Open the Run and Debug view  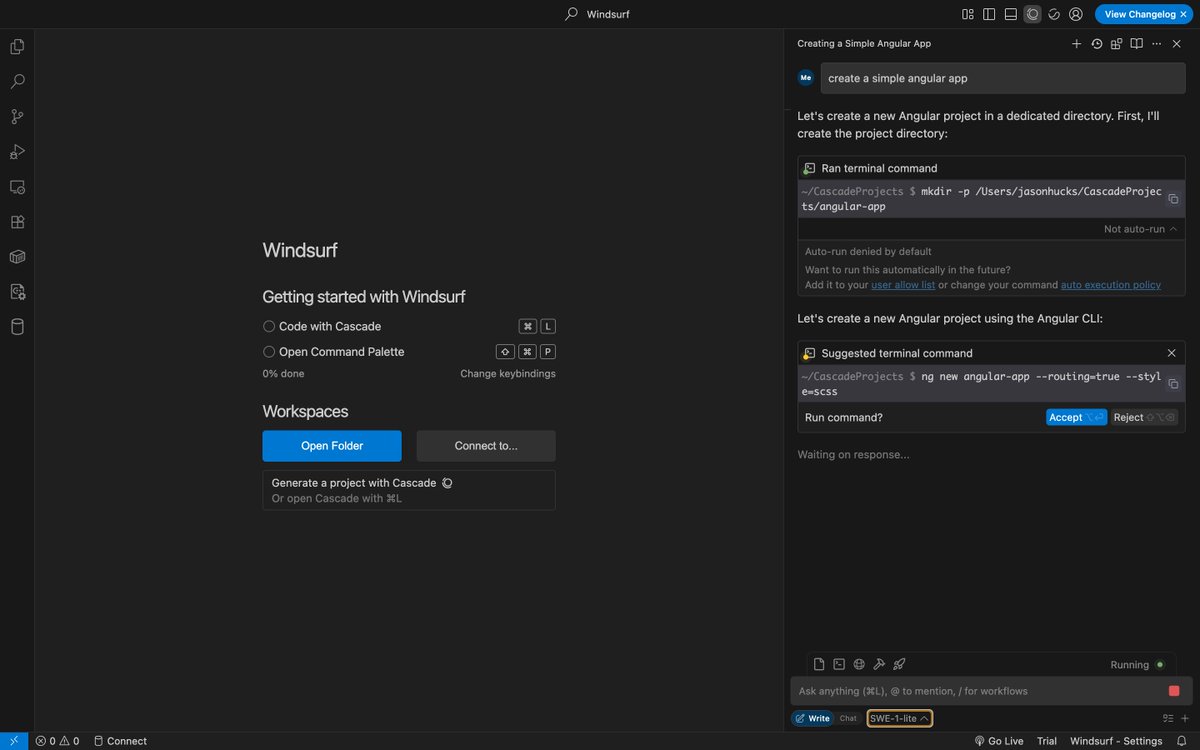pyautogui.click(x=17, y=152)
